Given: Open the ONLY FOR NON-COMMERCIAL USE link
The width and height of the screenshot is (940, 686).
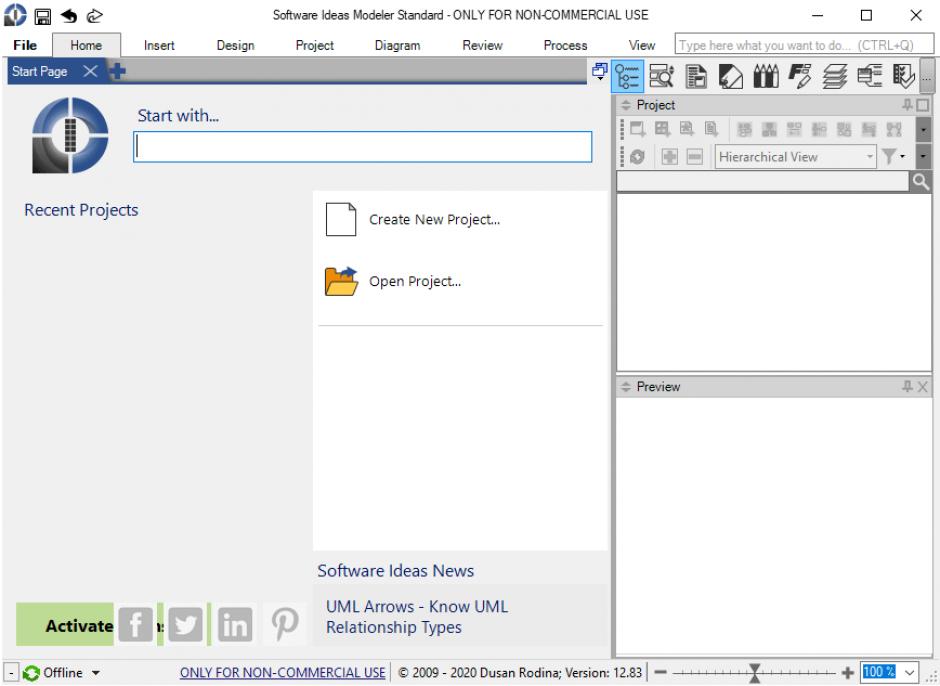Looking at the screenshot, I should pos(282,673).
